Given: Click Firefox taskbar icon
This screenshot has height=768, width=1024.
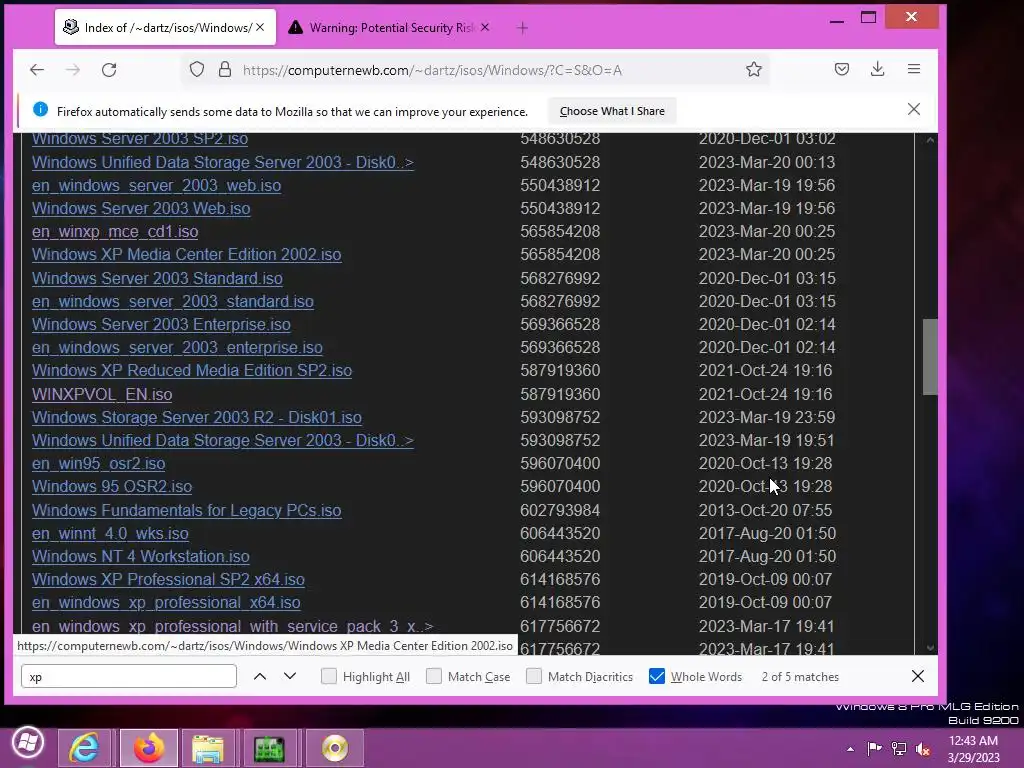Looking at the screenshot, I should point(149,747).
